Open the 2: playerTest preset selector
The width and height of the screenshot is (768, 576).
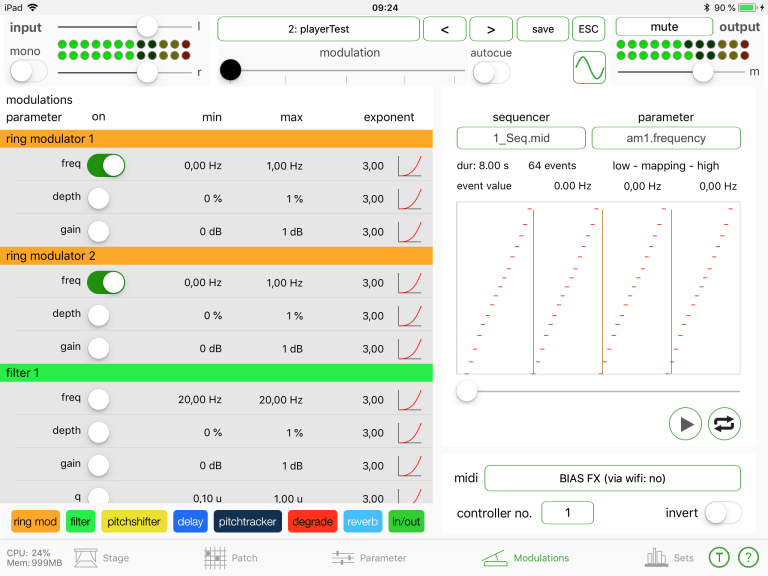click(x=318, y=29)
